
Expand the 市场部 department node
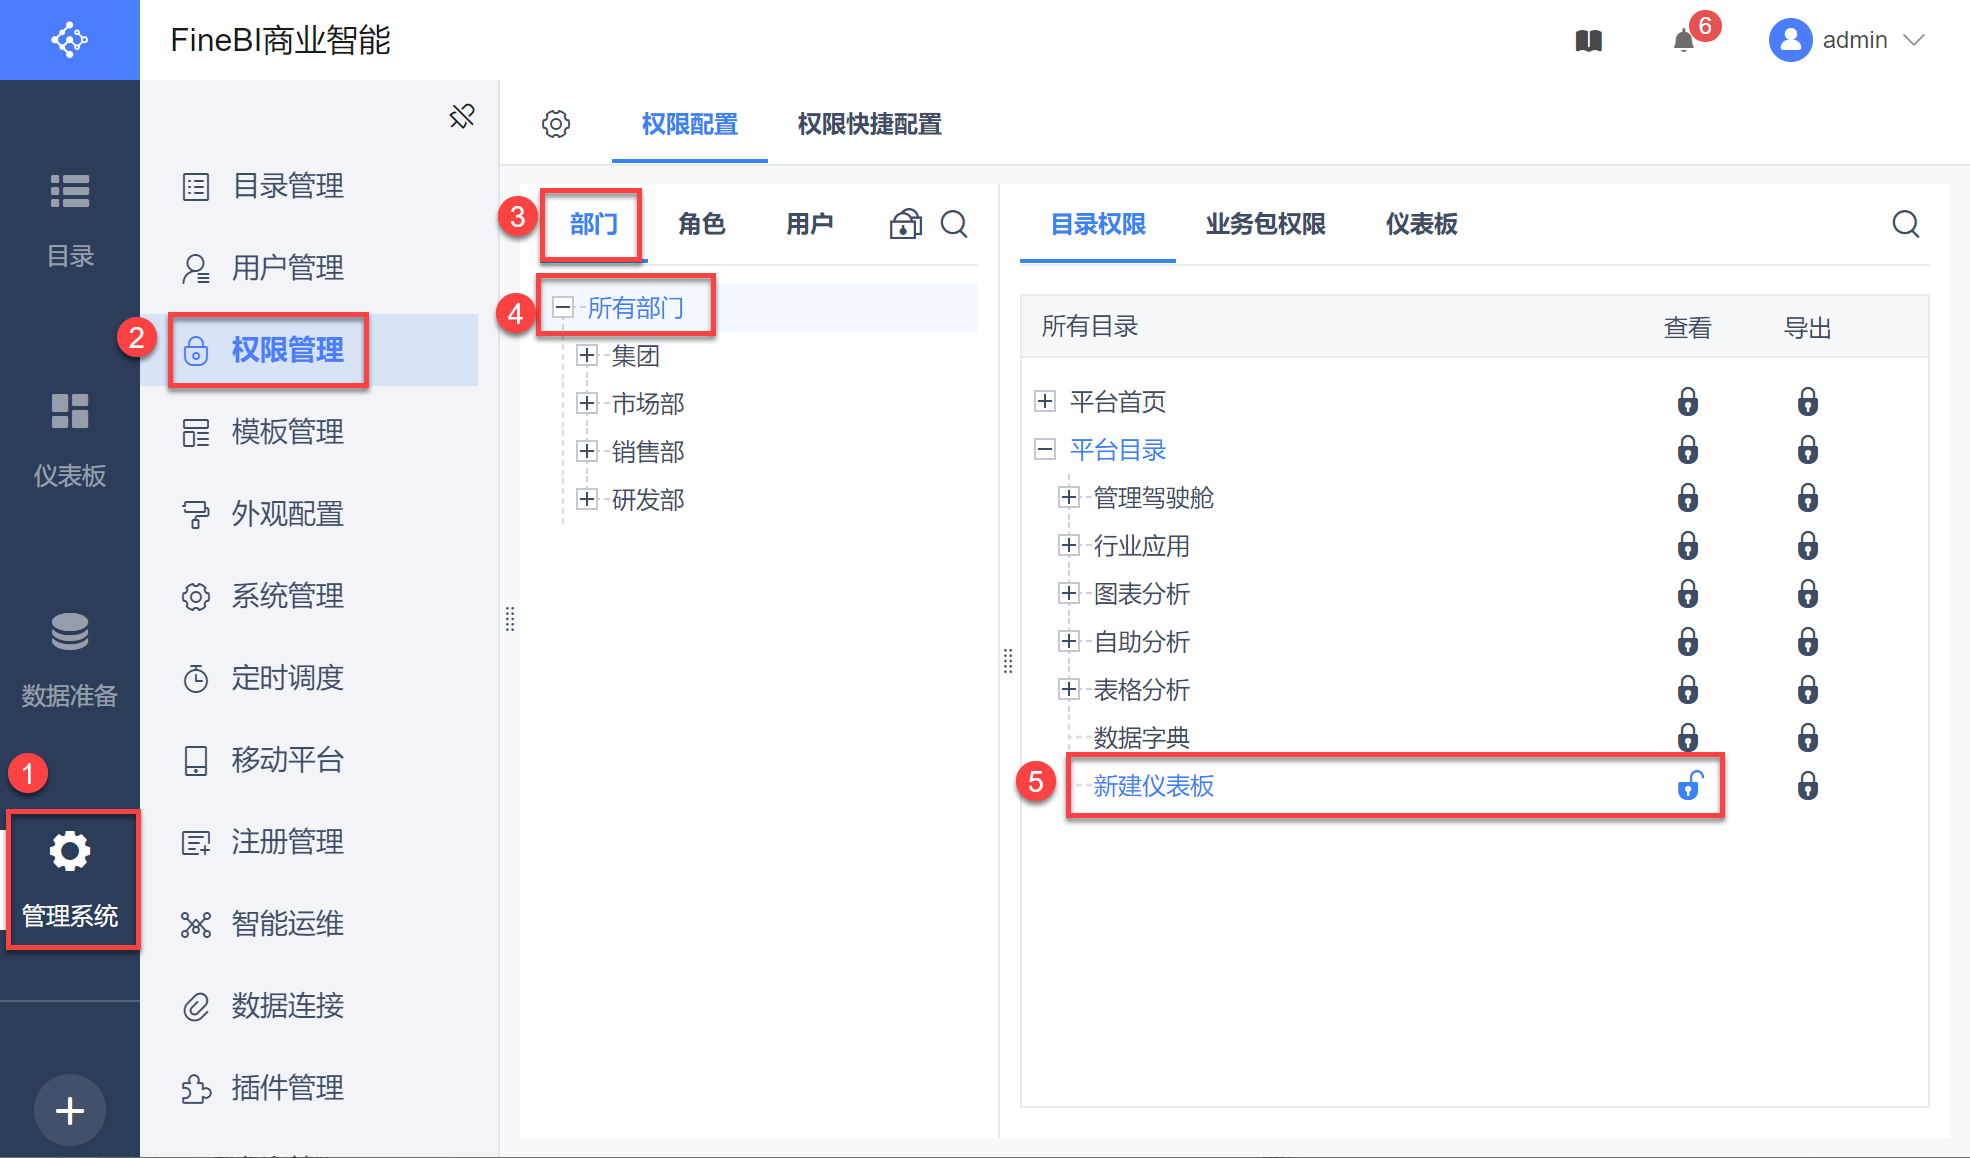587,403
